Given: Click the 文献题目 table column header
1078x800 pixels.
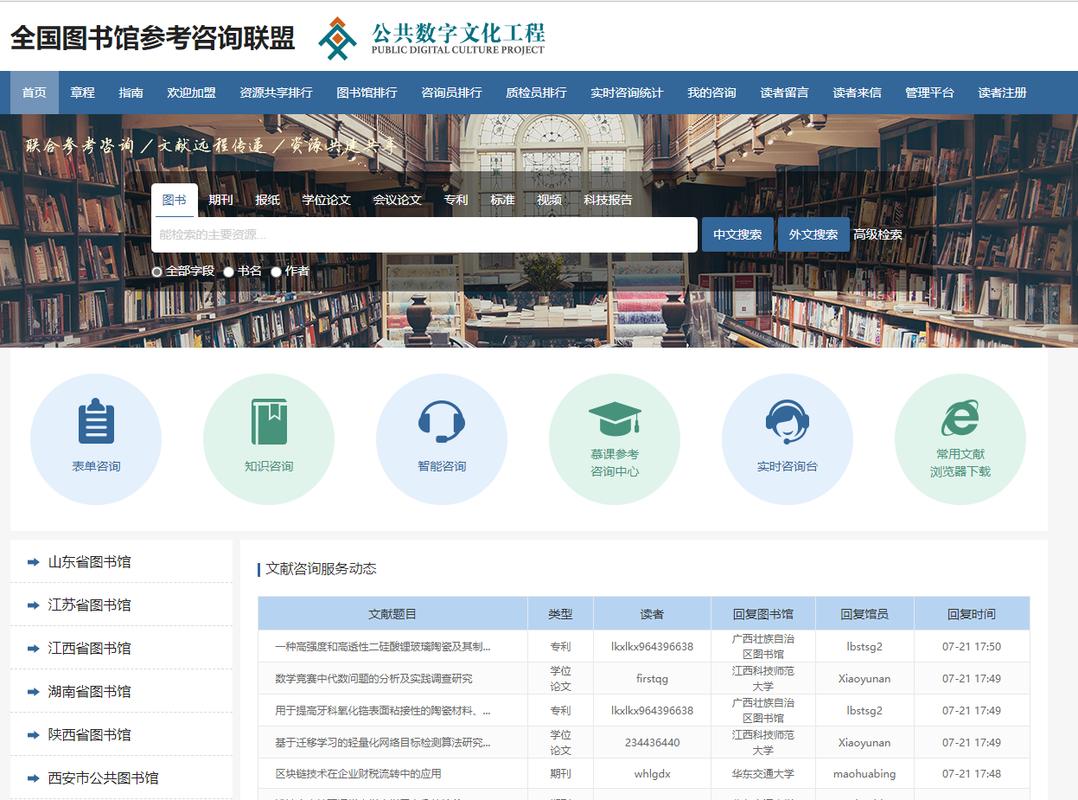Looking at the screenshot, I should 393,614.
